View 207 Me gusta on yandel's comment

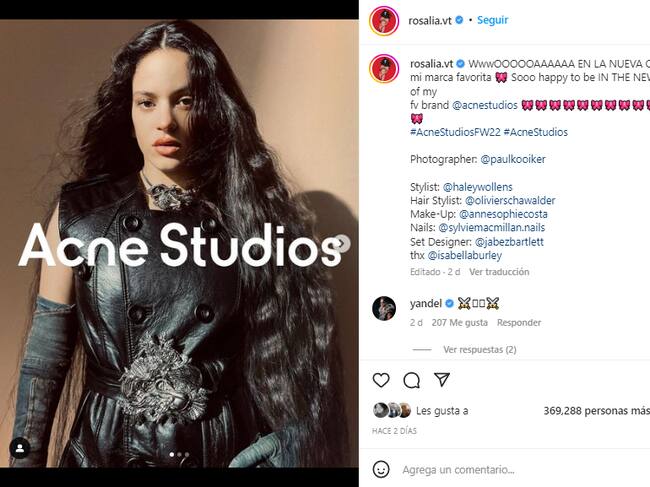point(459,323)
